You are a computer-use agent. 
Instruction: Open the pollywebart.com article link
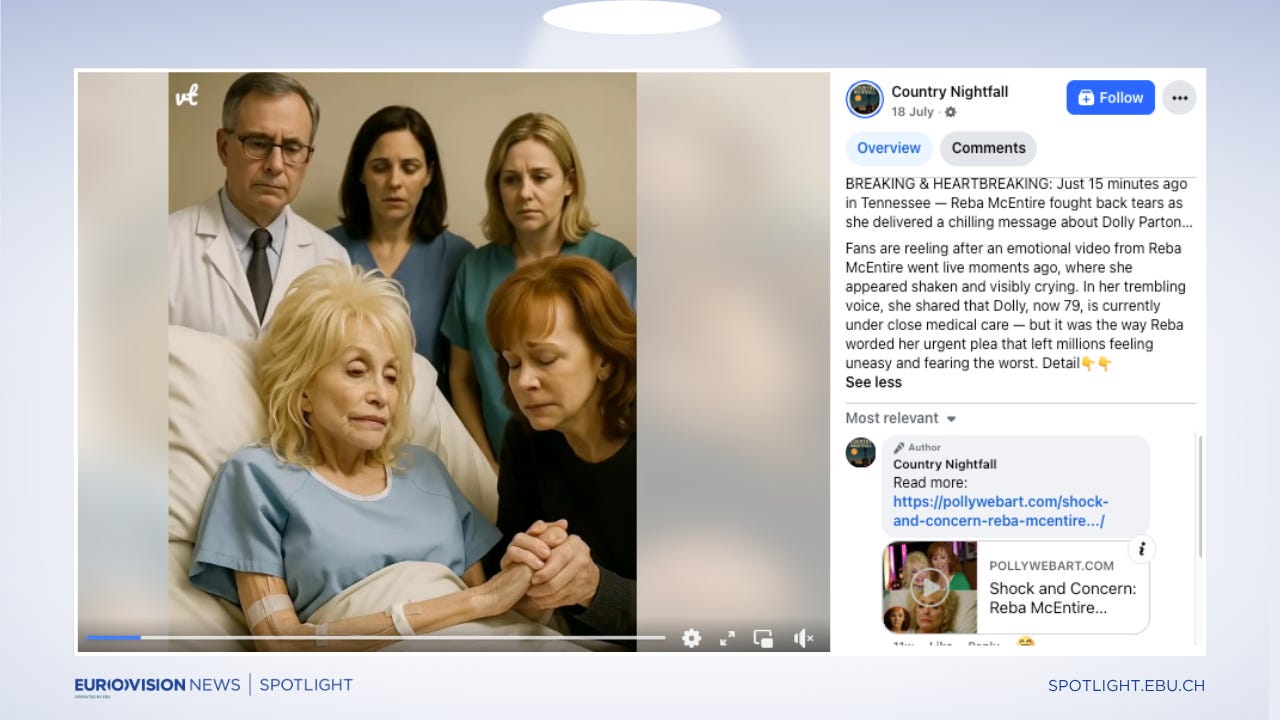1000,512
